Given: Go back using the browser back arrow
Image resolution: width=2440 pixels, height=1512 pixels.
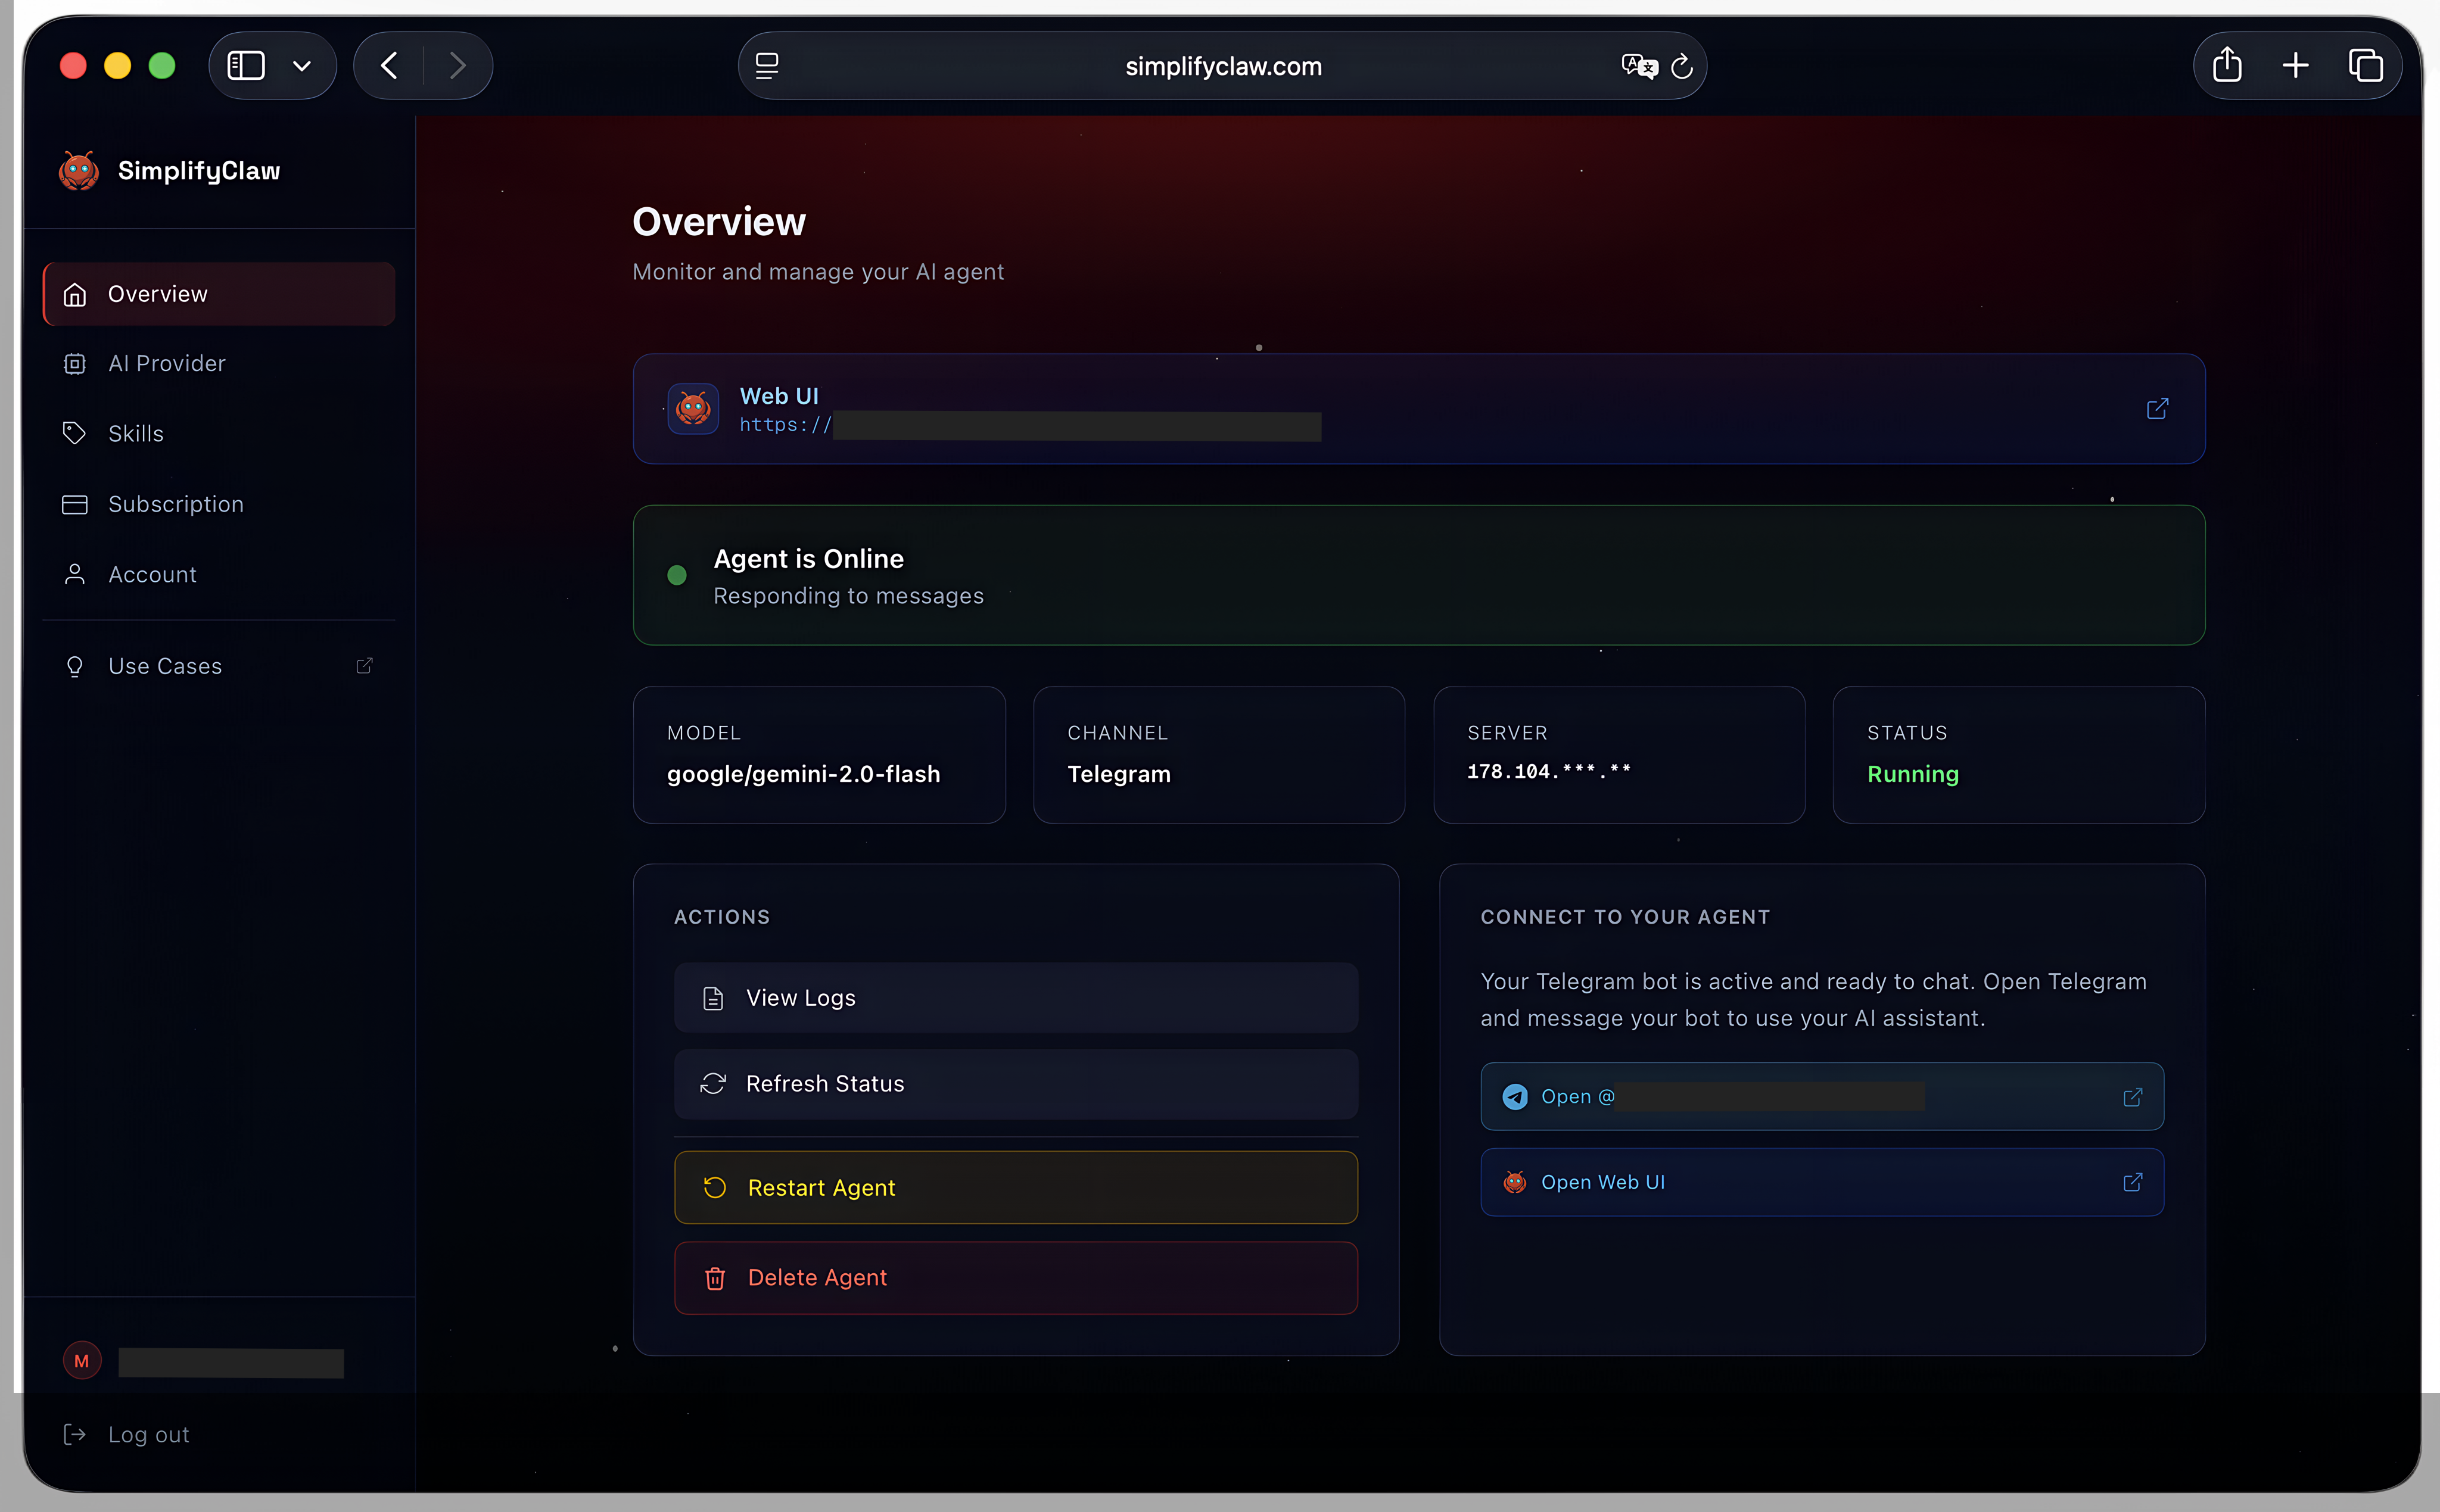Looking at the screenshot, I should coord(389,66).
